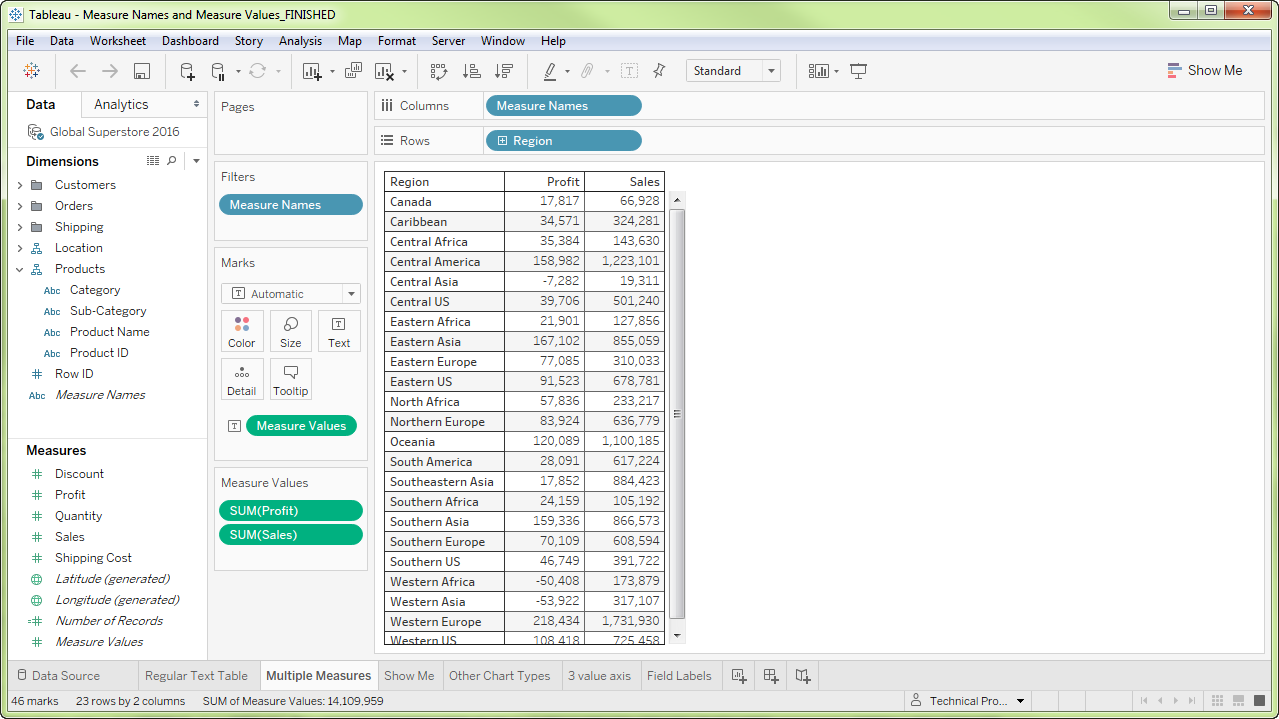Open the Automatic mark type dropdown
The image size is (1279, 719).
point(290,294)
